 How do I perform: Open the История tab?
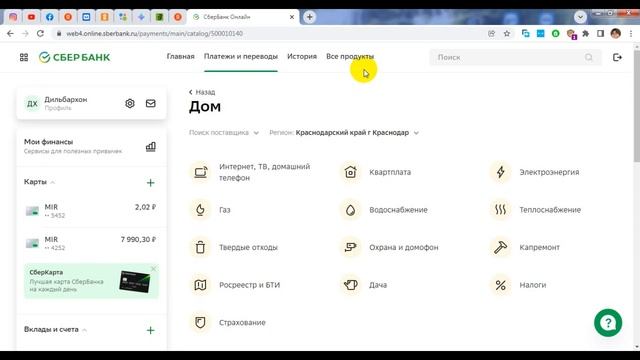302,57
